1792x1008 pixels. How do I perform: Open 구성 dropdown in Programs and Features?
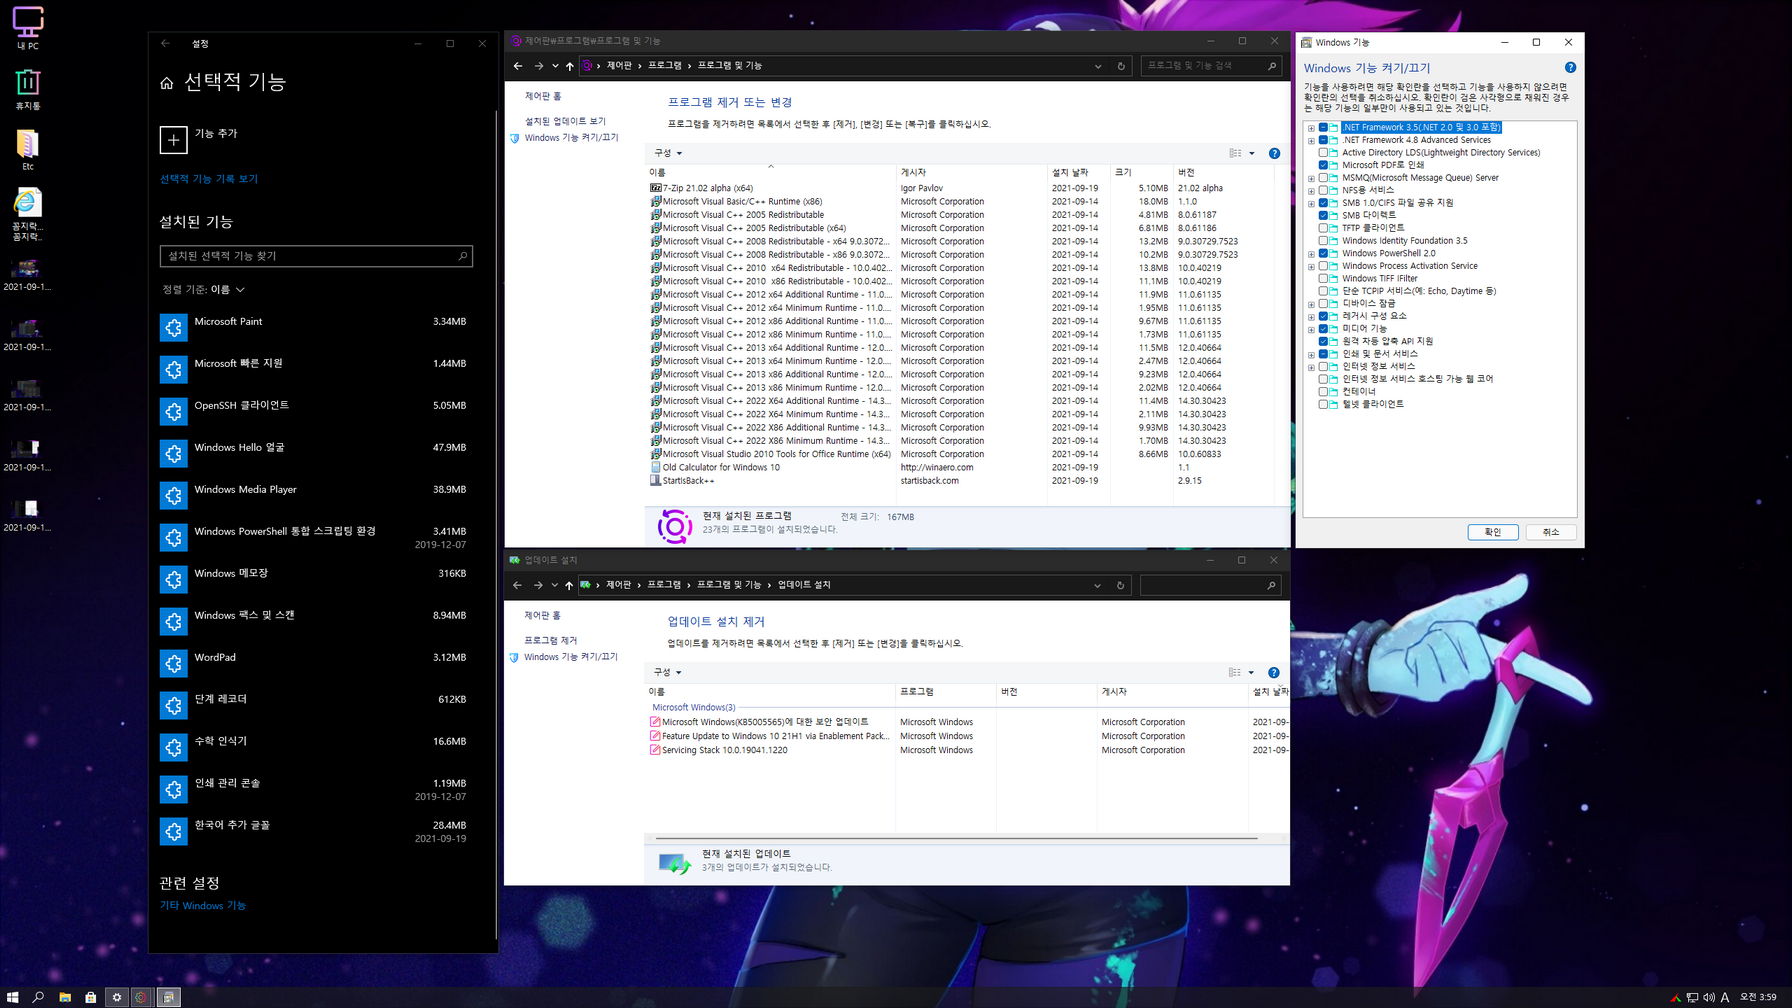click(x=668, y=153)
